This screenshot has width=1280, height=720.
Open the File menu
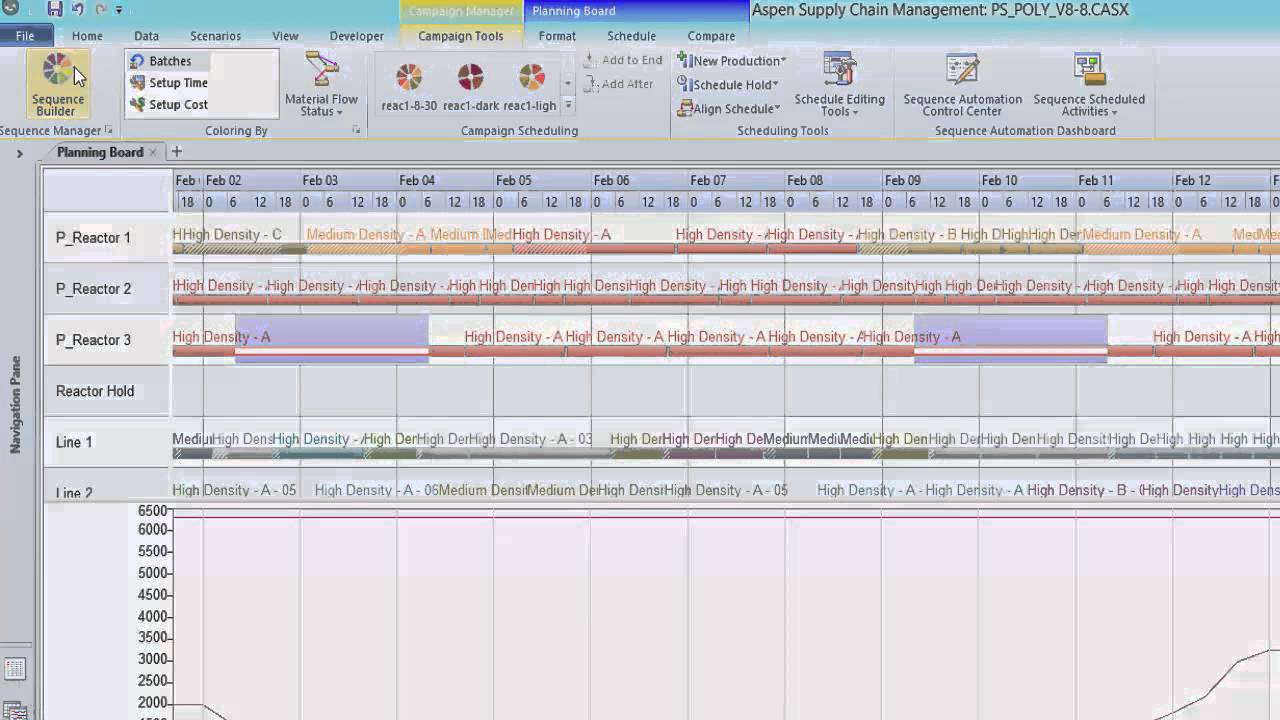point(25,36)
